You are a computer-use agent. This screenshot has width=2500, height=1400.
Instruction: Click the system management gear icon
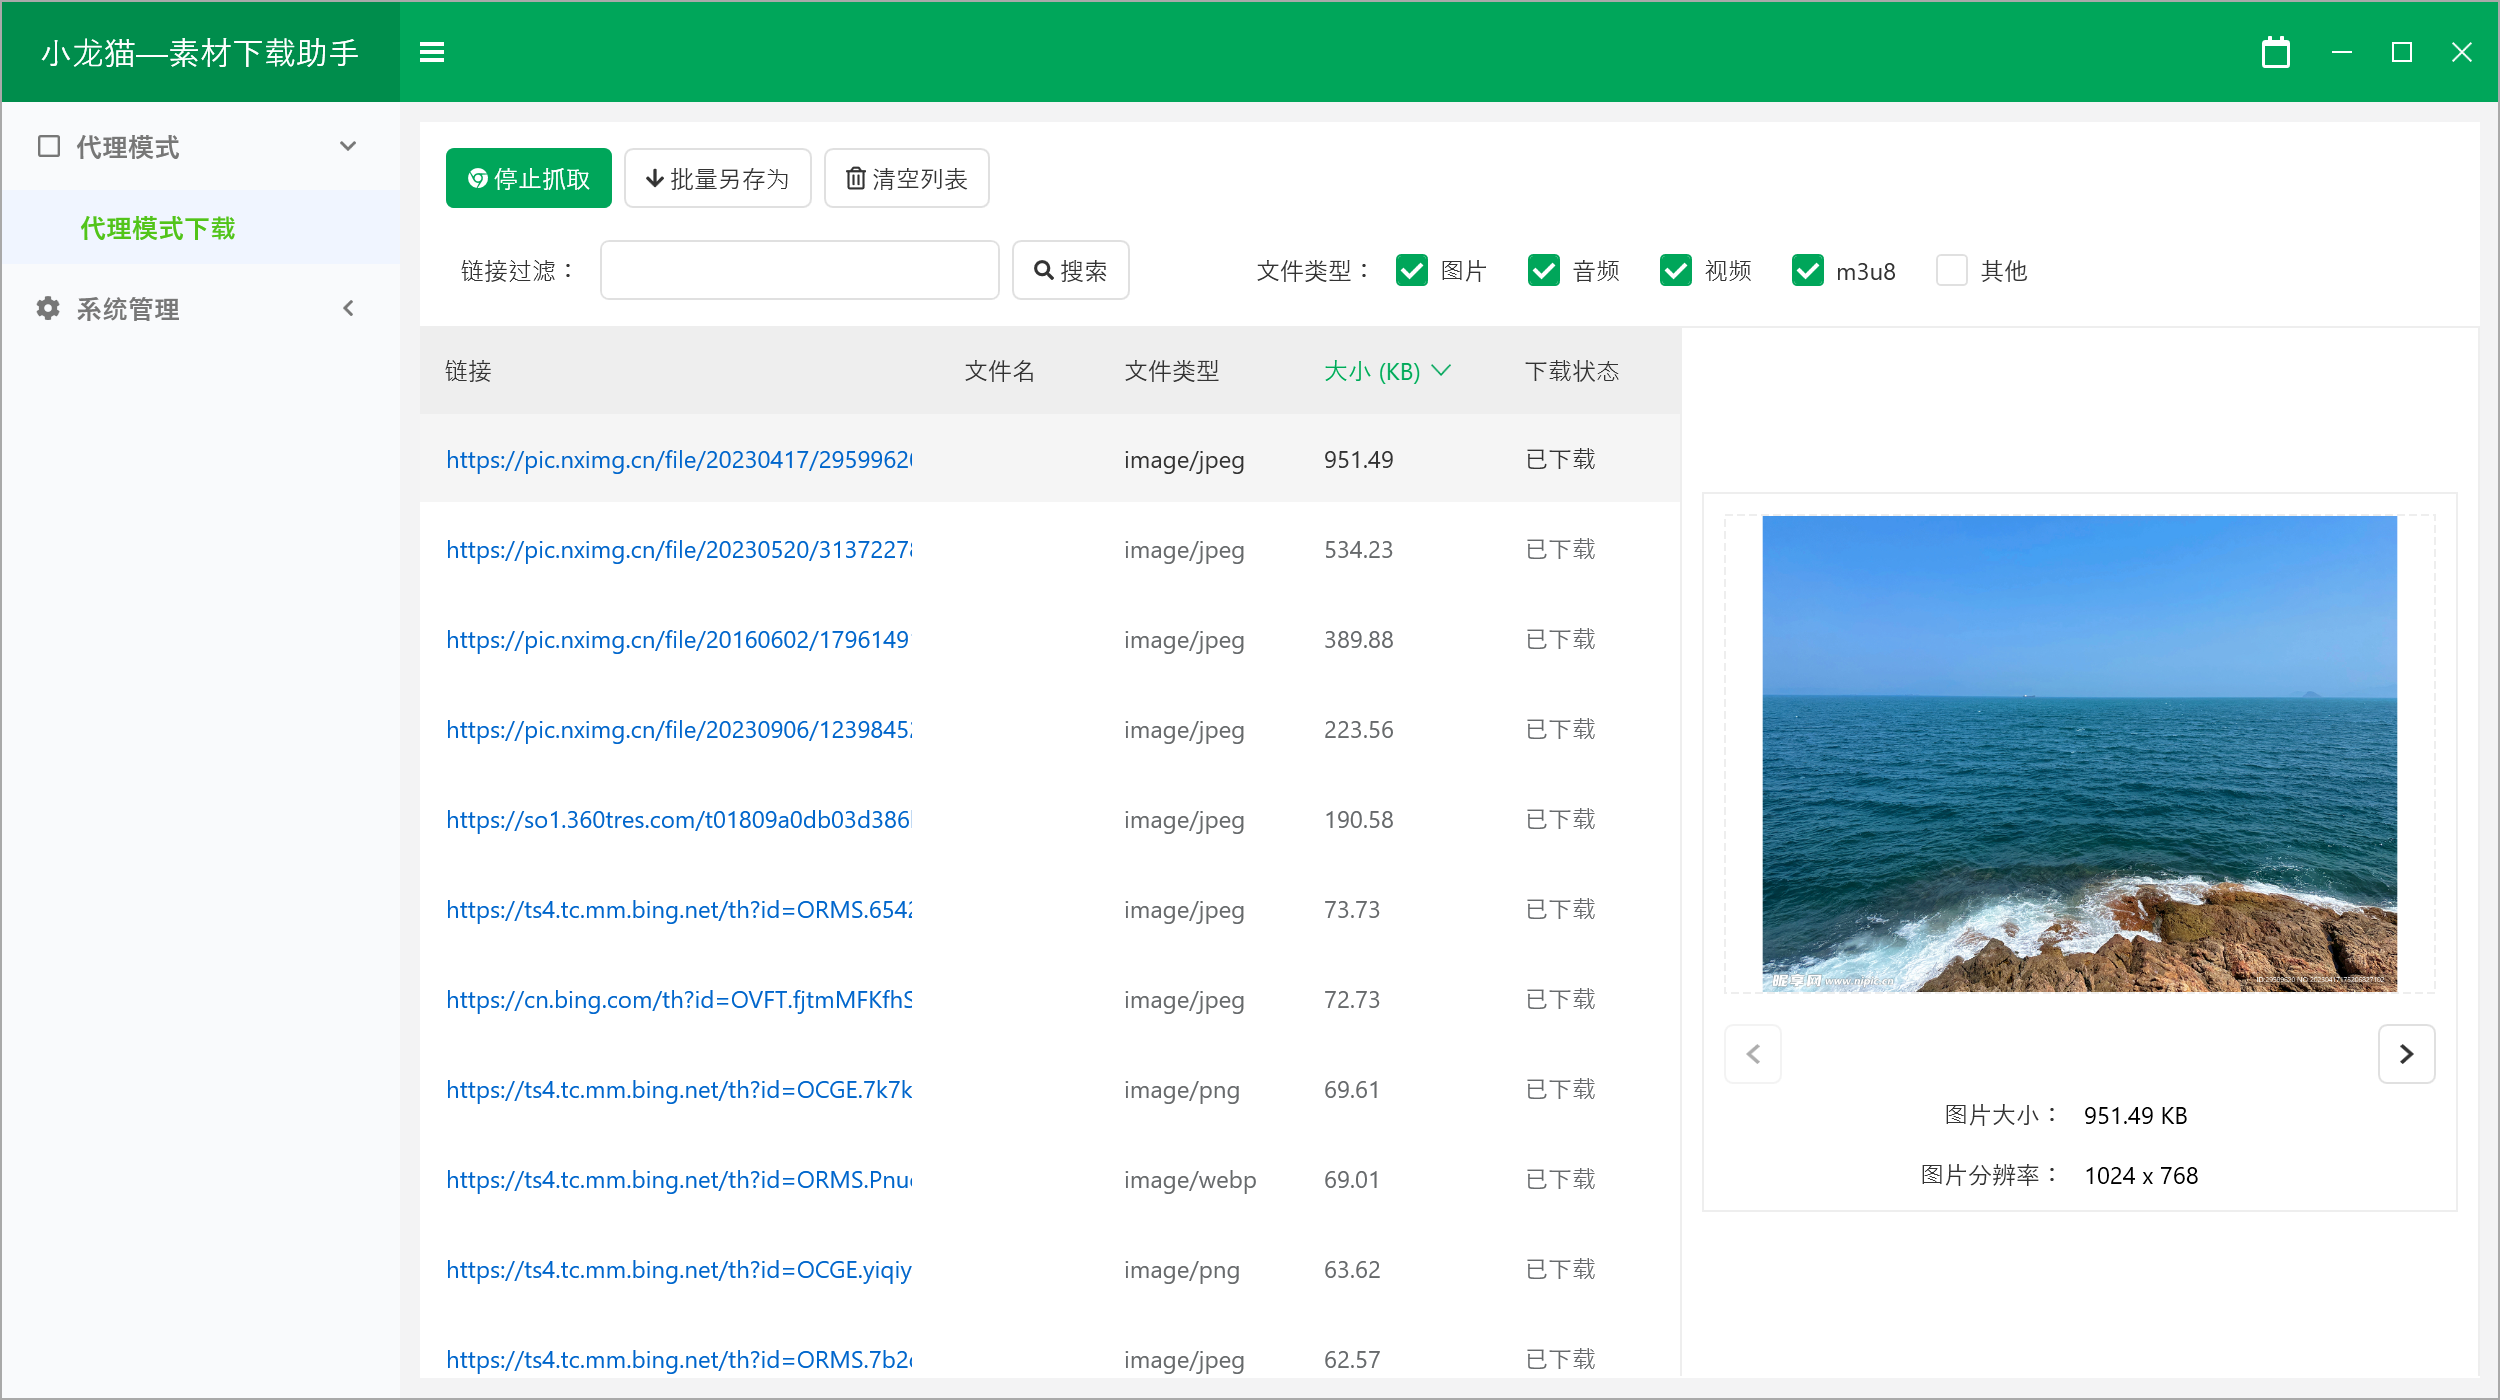[48, 309]
